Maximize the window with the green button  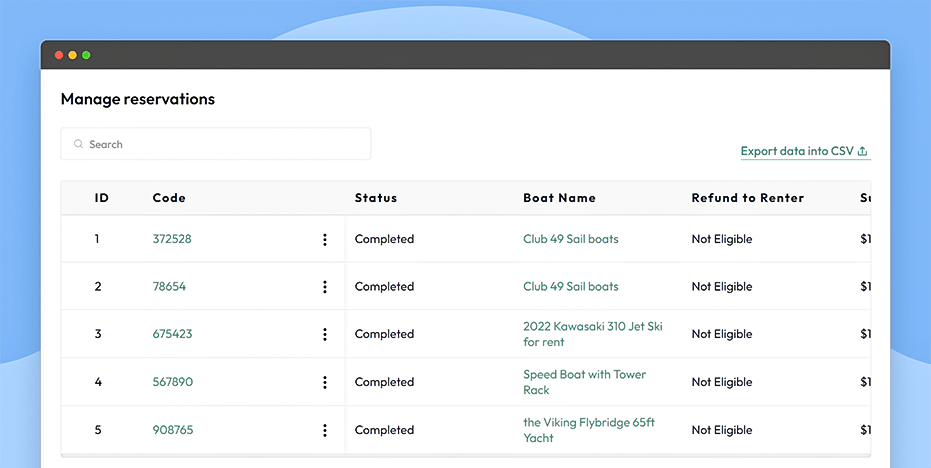click(x=86, y=55)
